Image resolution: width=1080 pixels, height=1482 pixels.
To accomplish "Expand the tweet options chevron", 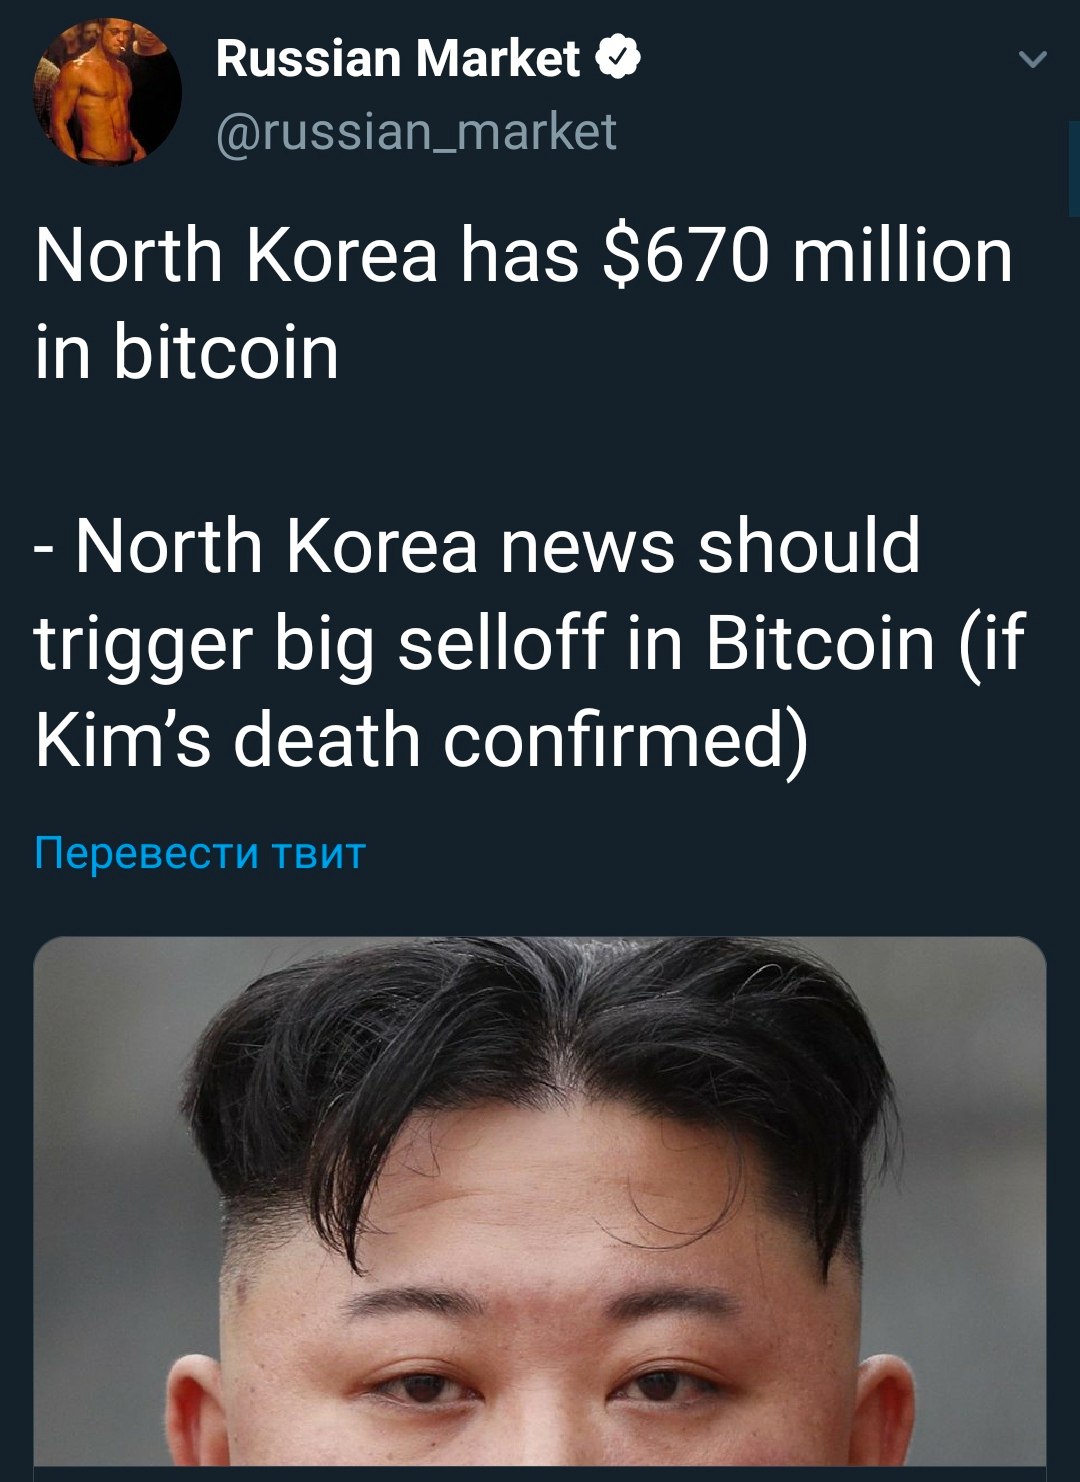I will click(1032, 60).
